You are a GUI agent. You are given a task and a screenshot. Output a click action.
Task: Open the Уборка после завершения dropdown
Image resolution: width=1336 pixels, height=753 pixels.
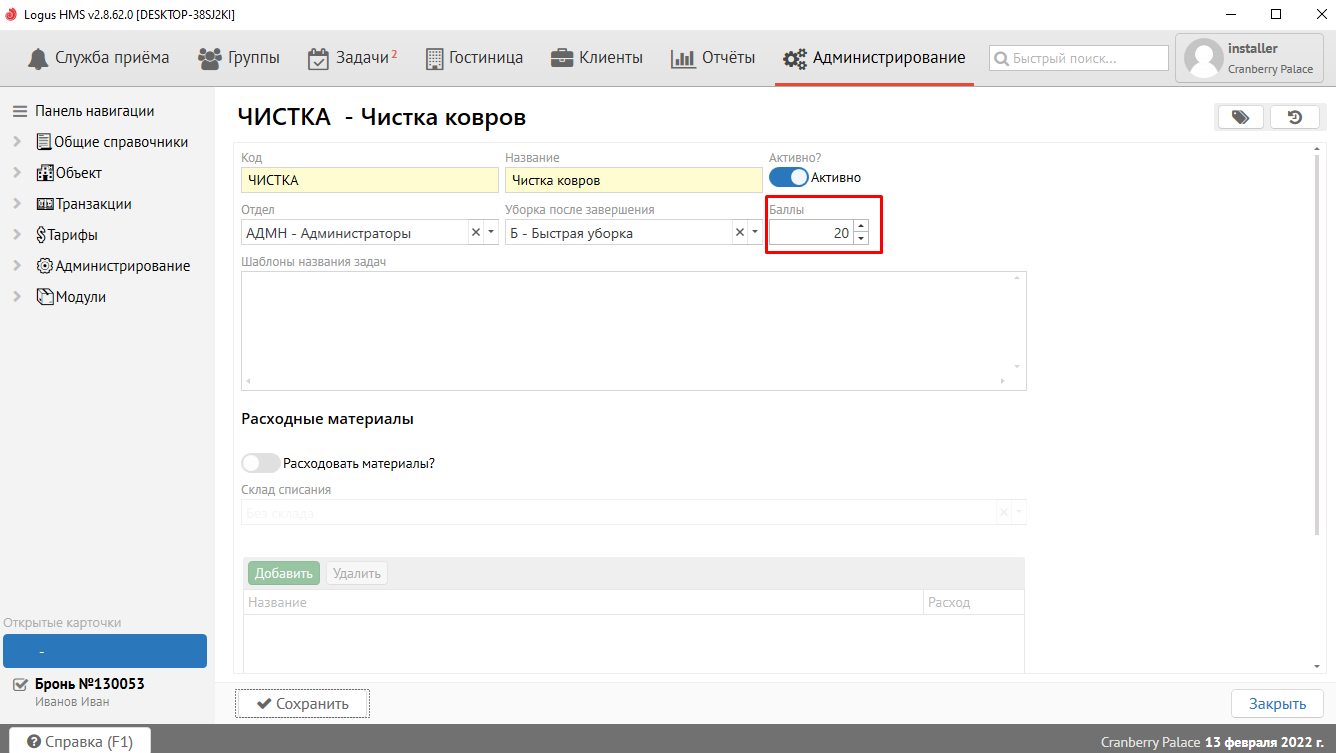point(754,233)
